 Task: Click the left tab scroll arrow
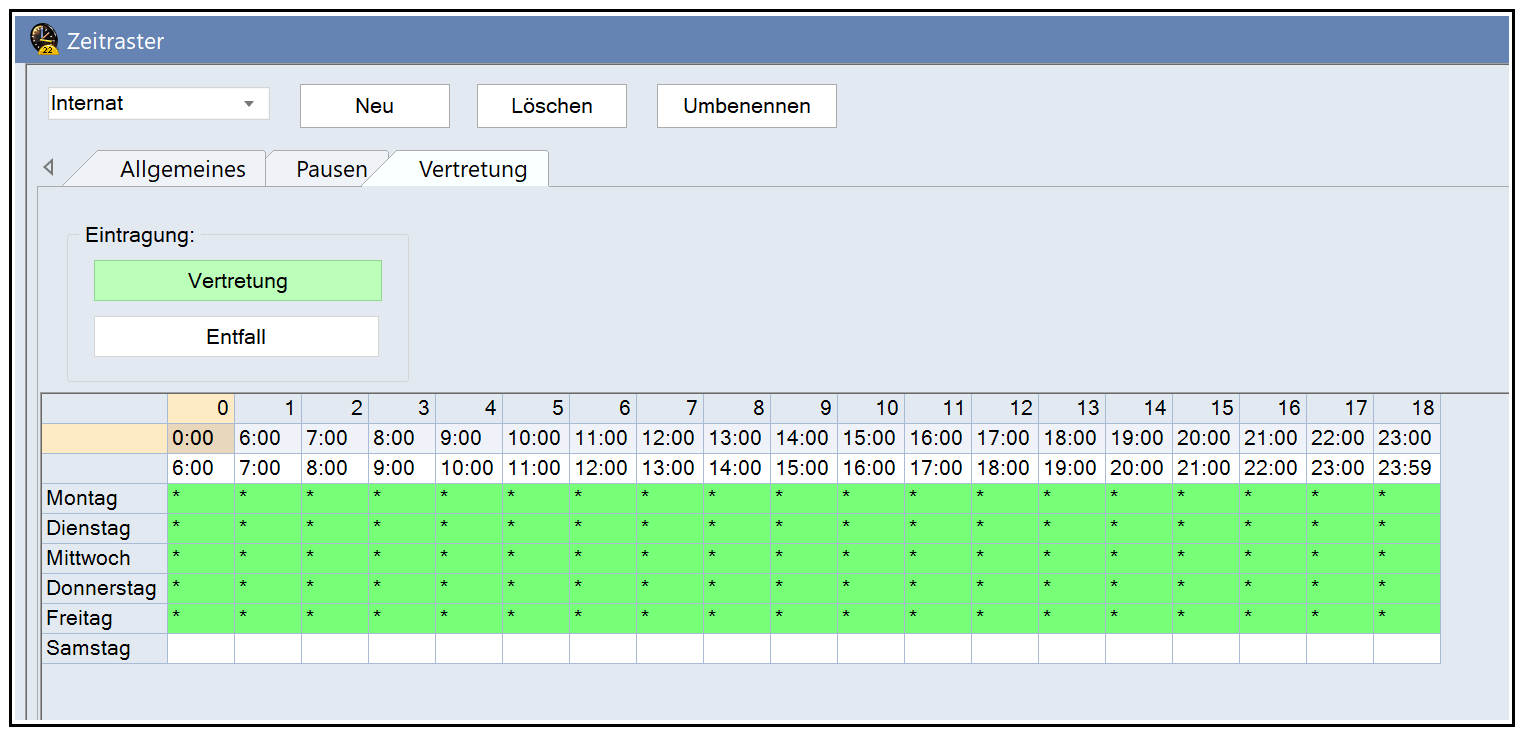(x=48, y=167)
